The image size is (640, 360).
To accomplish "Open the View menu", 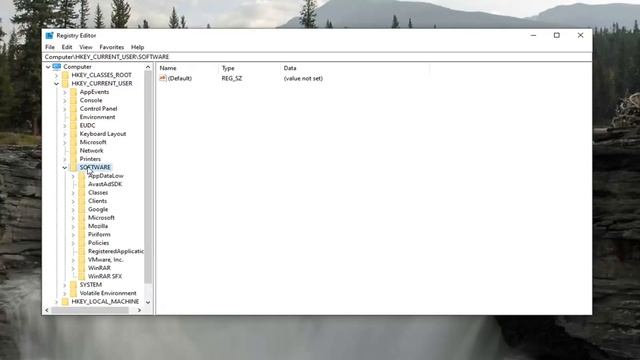I will pos(86,47).
